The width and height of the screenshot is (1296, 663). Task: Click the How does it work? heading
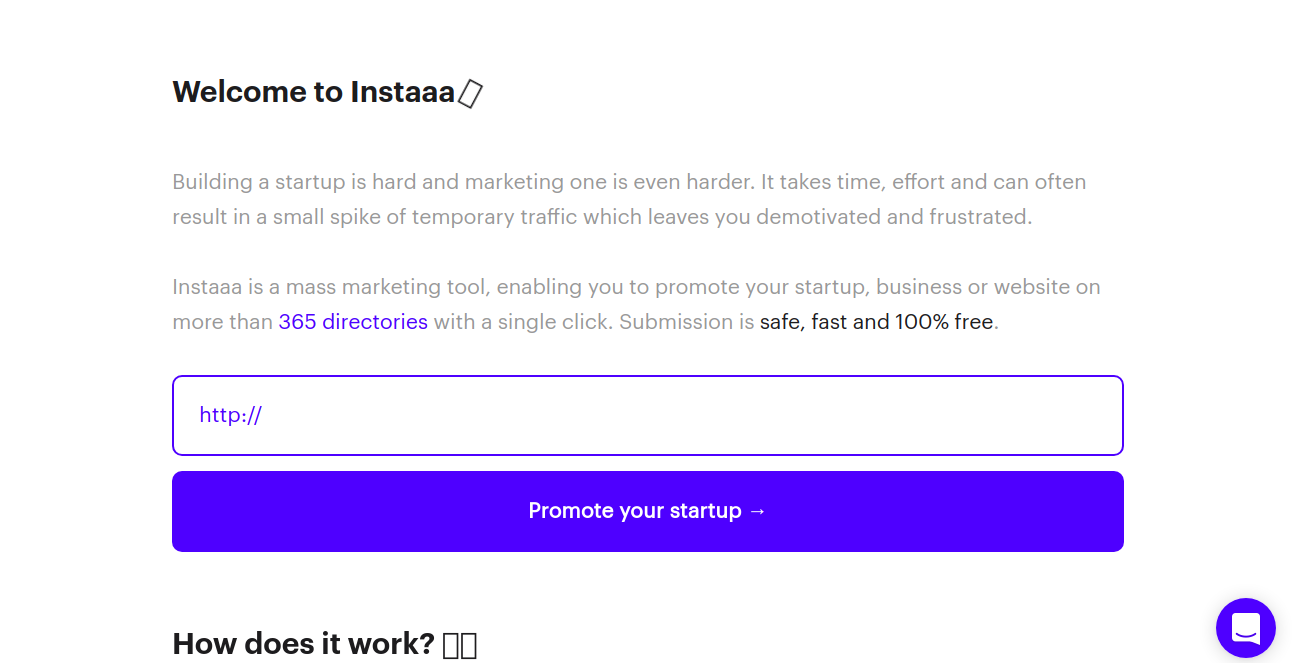(x=303, y=643)
